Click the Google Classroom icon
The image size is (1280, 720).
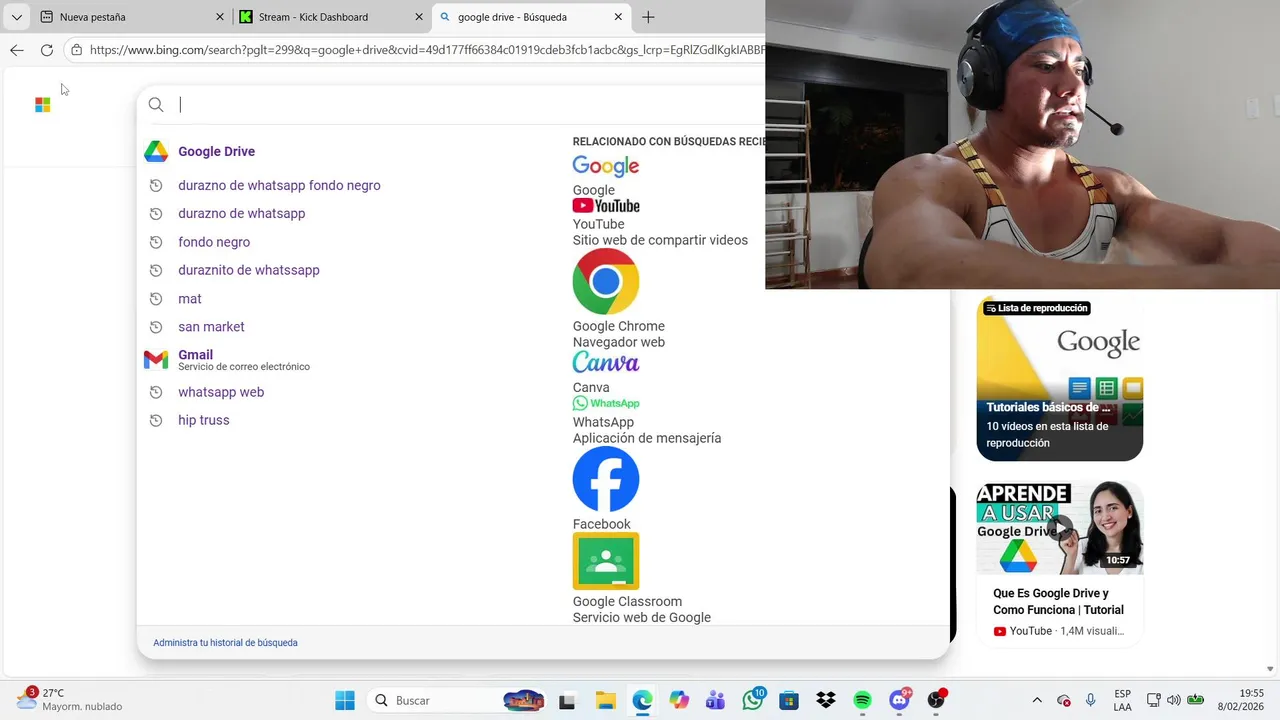606,561
